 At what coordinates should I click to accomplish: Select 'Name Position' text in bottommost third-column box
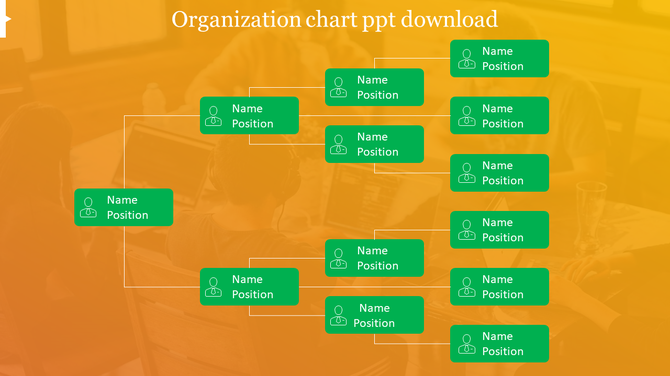pyautogui.click(x=374, y=315)
